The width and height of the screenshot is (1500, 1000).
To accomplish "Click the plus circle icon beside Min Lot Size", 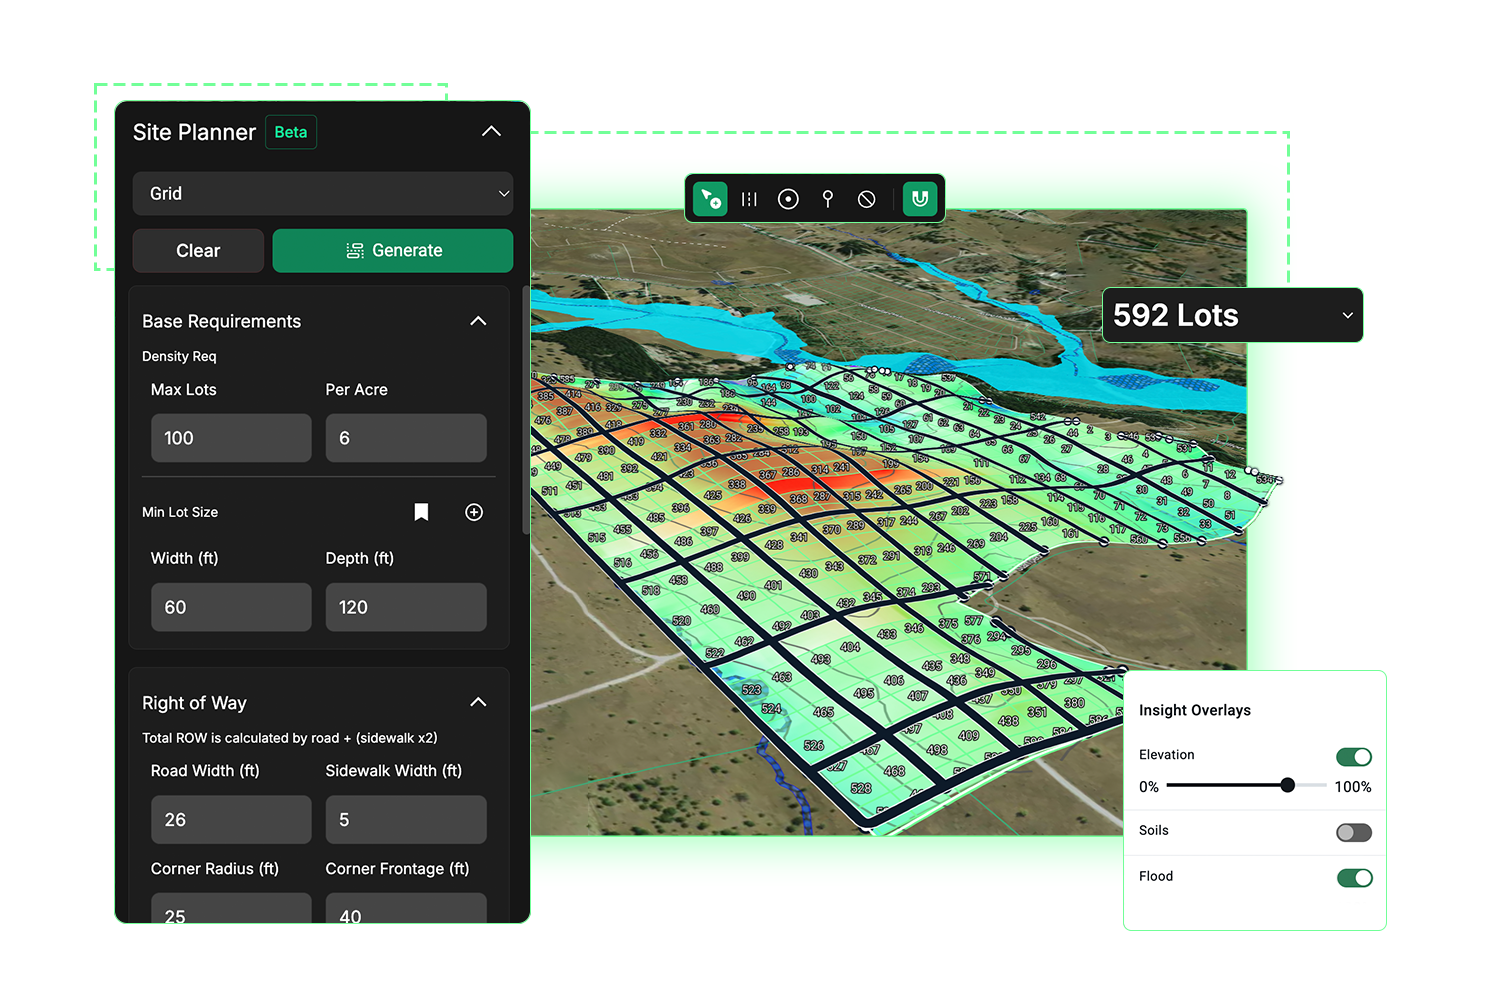I will 474,512.
